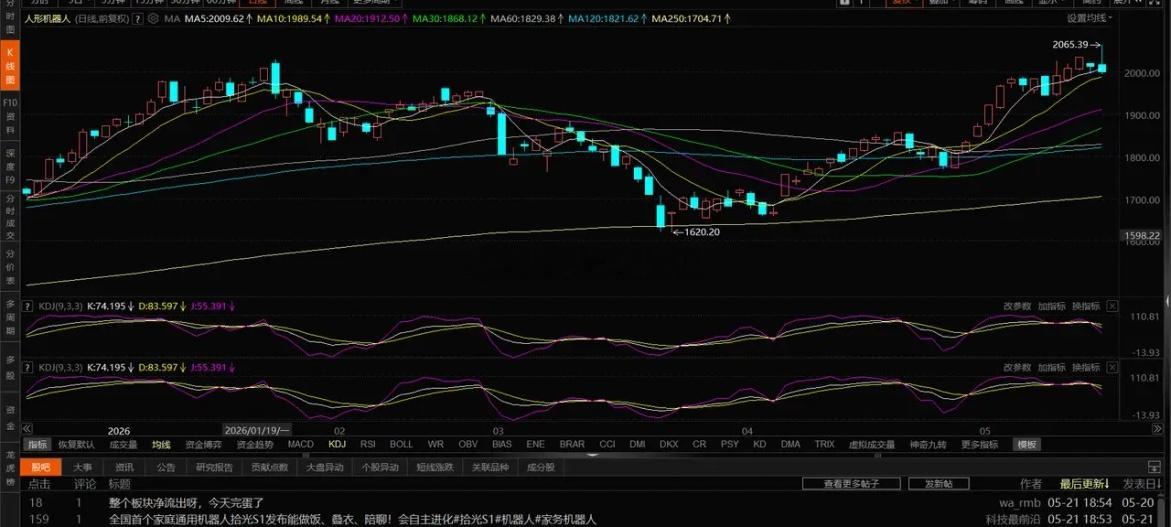Click 换指标 on the second KDJ panel
Viewport: 1171px width, 527px height.
point(1086,367)
